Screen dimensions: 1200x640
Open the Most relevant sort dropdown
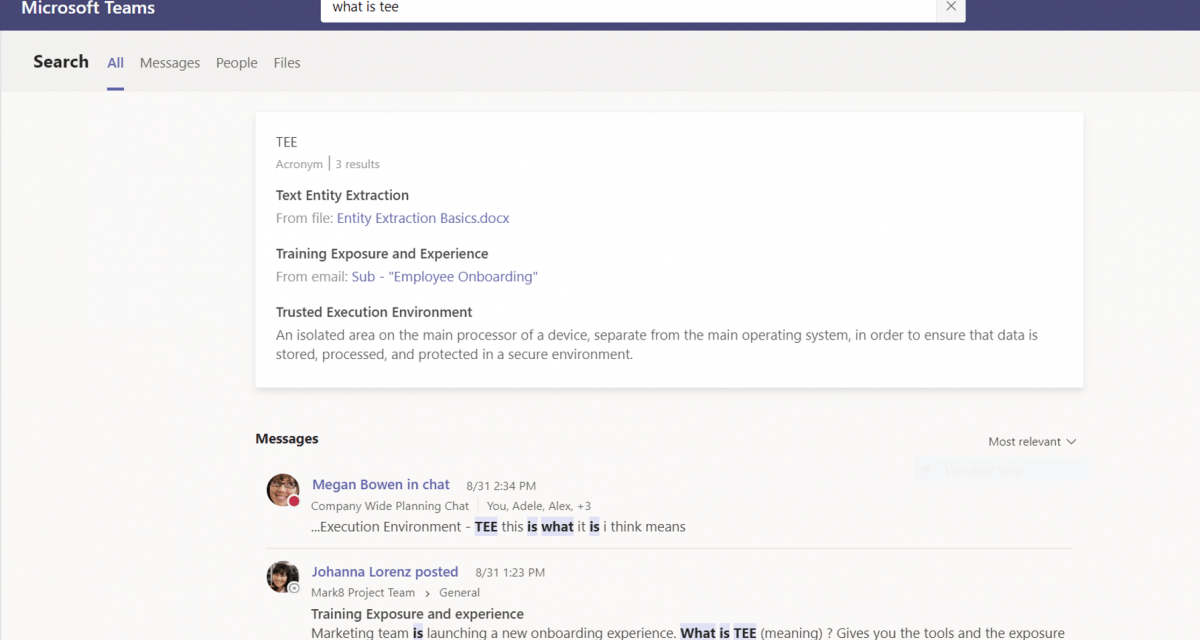click(x=1032, y=442)
